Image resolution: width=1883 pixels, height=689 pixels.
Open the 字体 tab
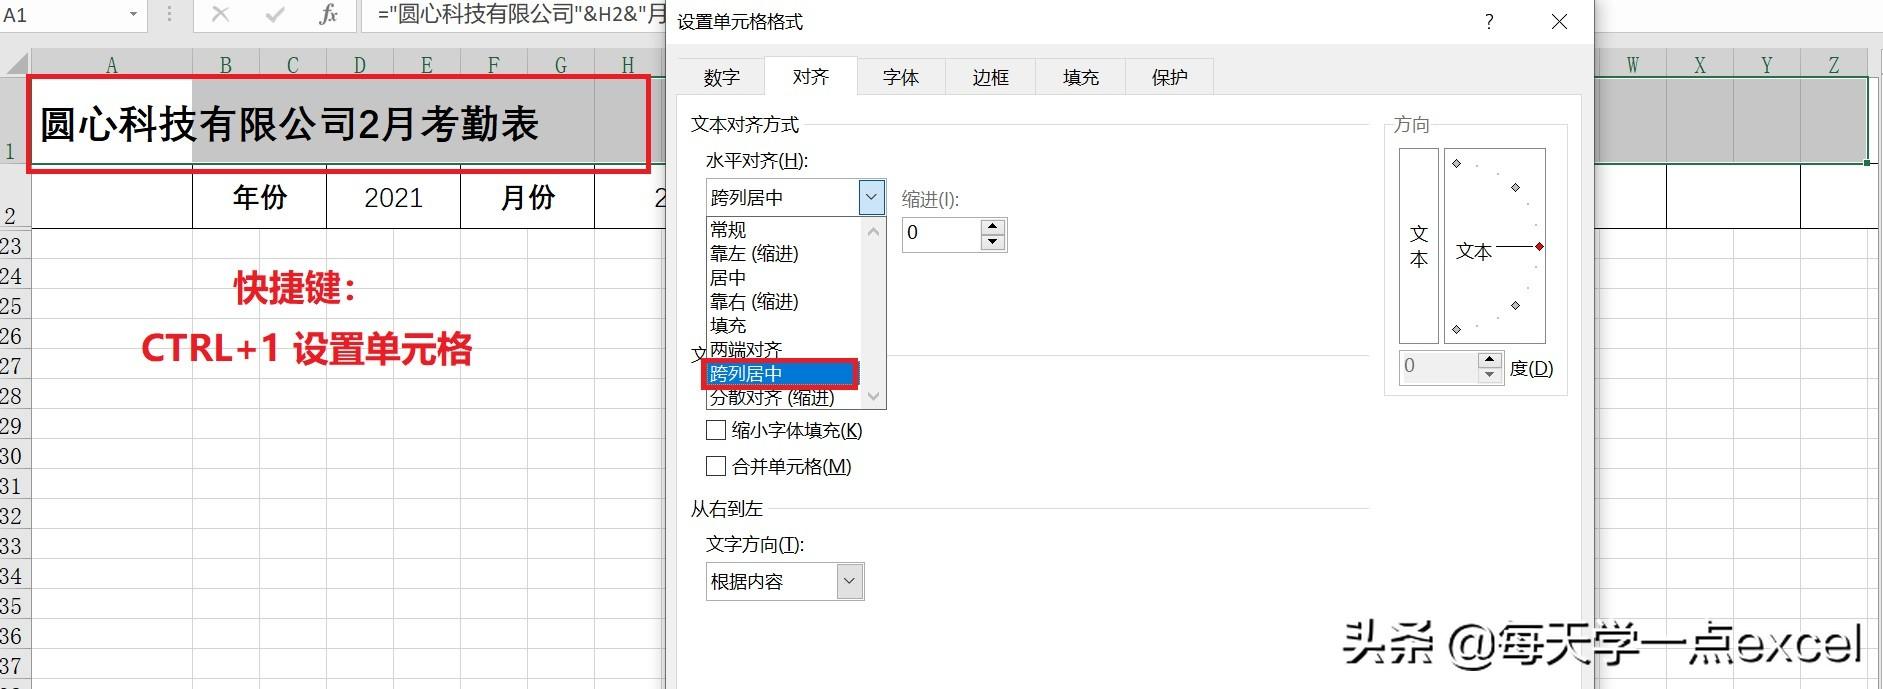point(900,77)
